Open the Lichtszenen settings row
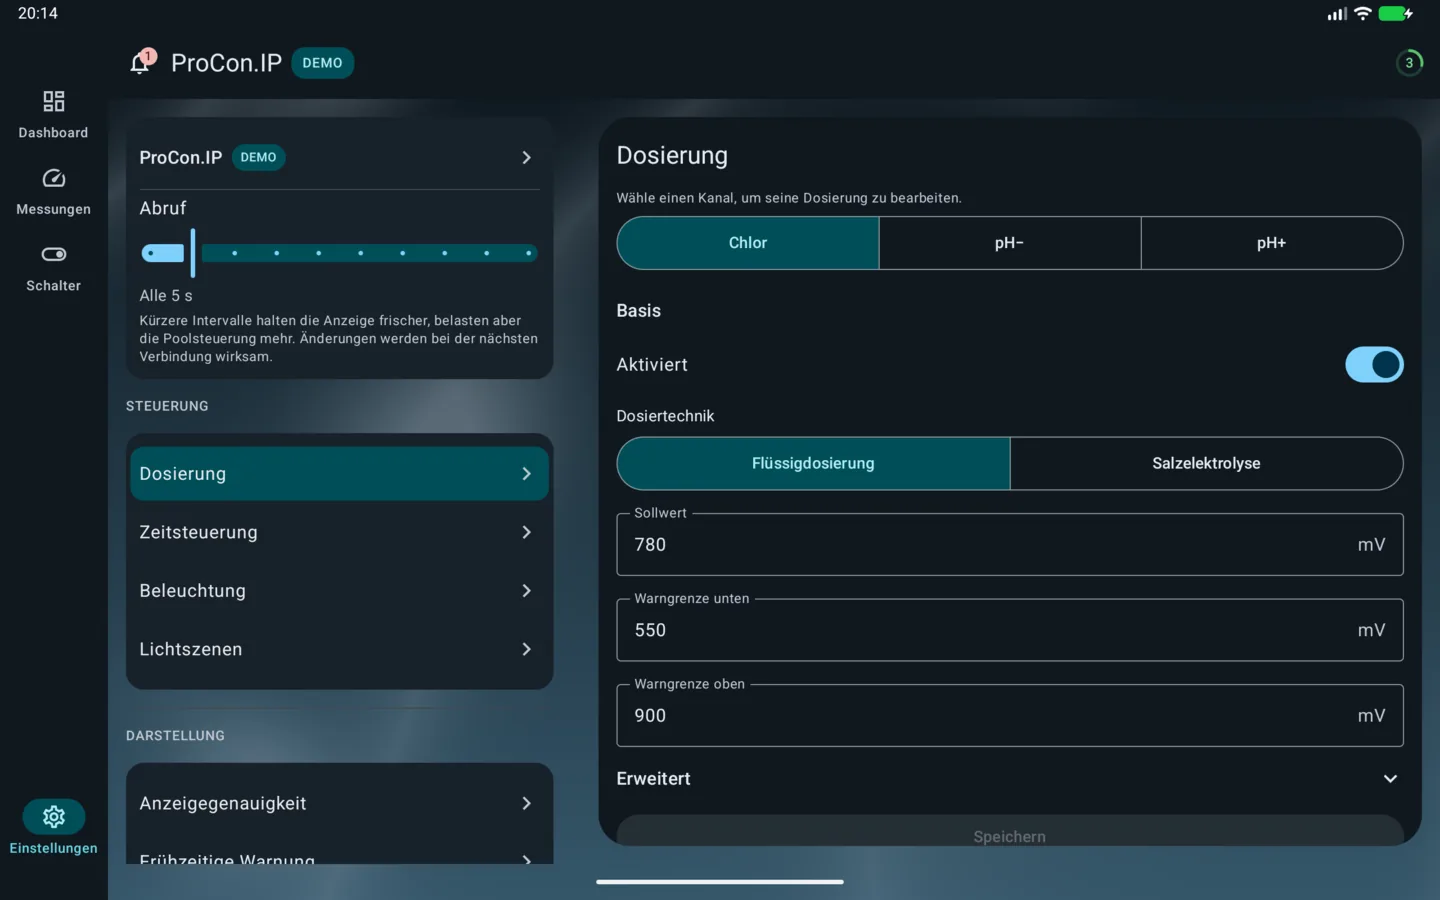The width and height of the screenshot is (1440, 900). pyautogui.click(x=339, y=649)
